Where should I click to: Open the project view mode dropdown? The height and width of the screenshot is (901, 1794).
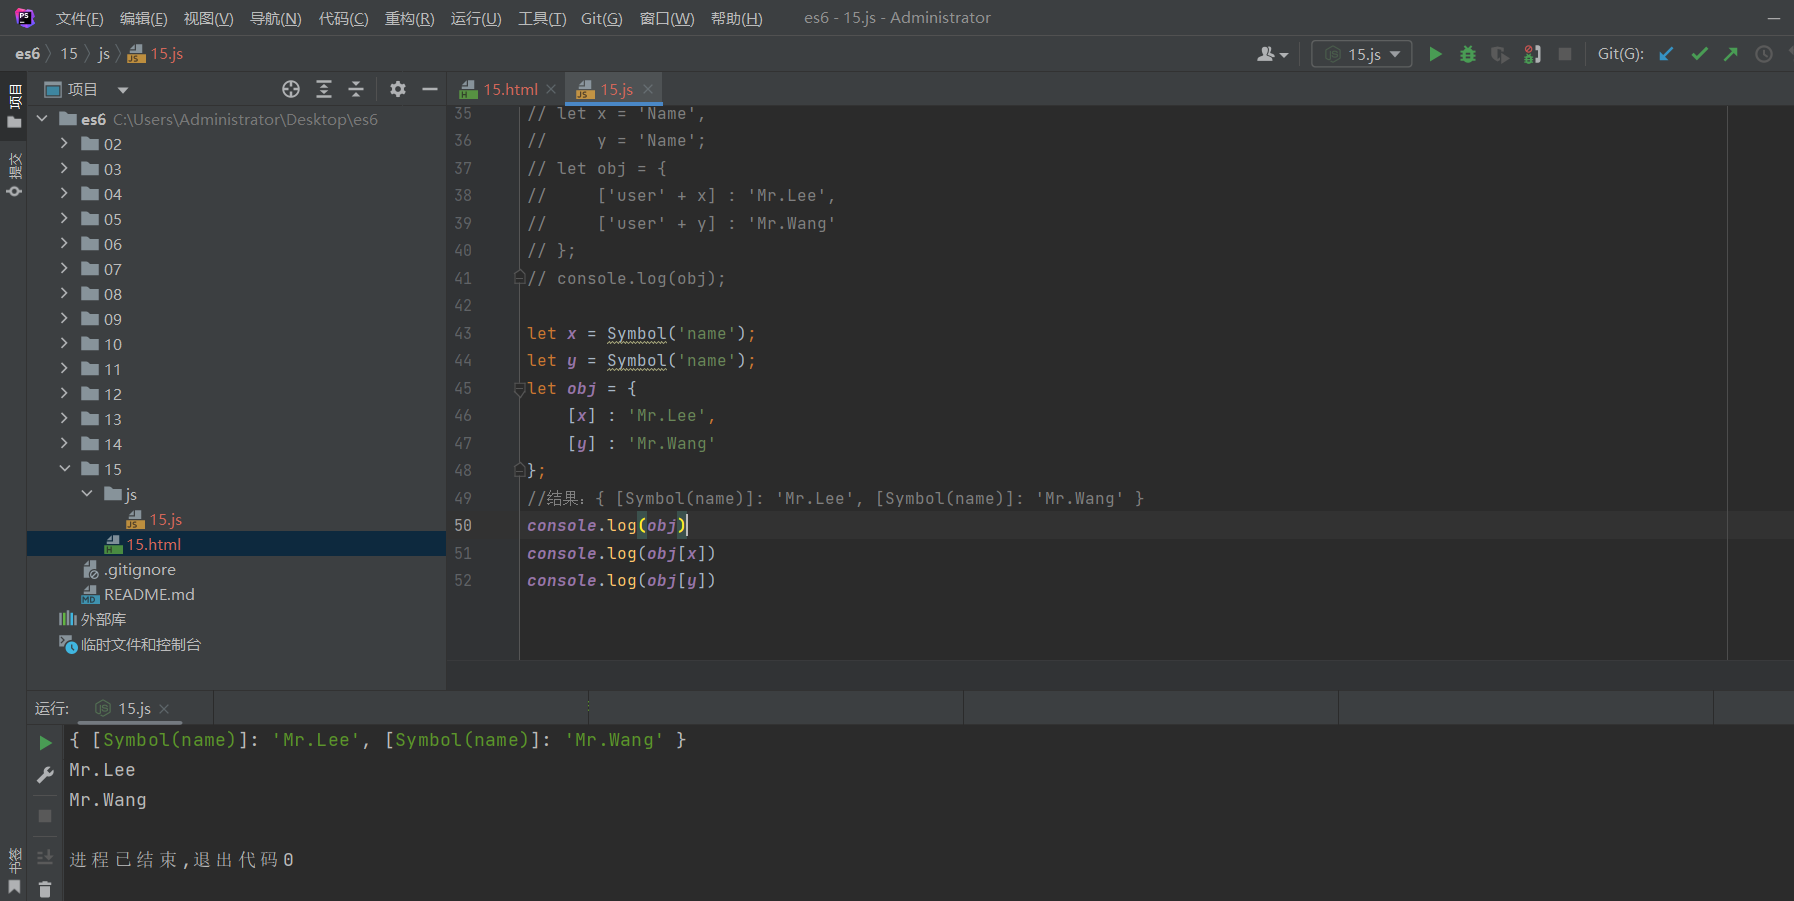123,90
